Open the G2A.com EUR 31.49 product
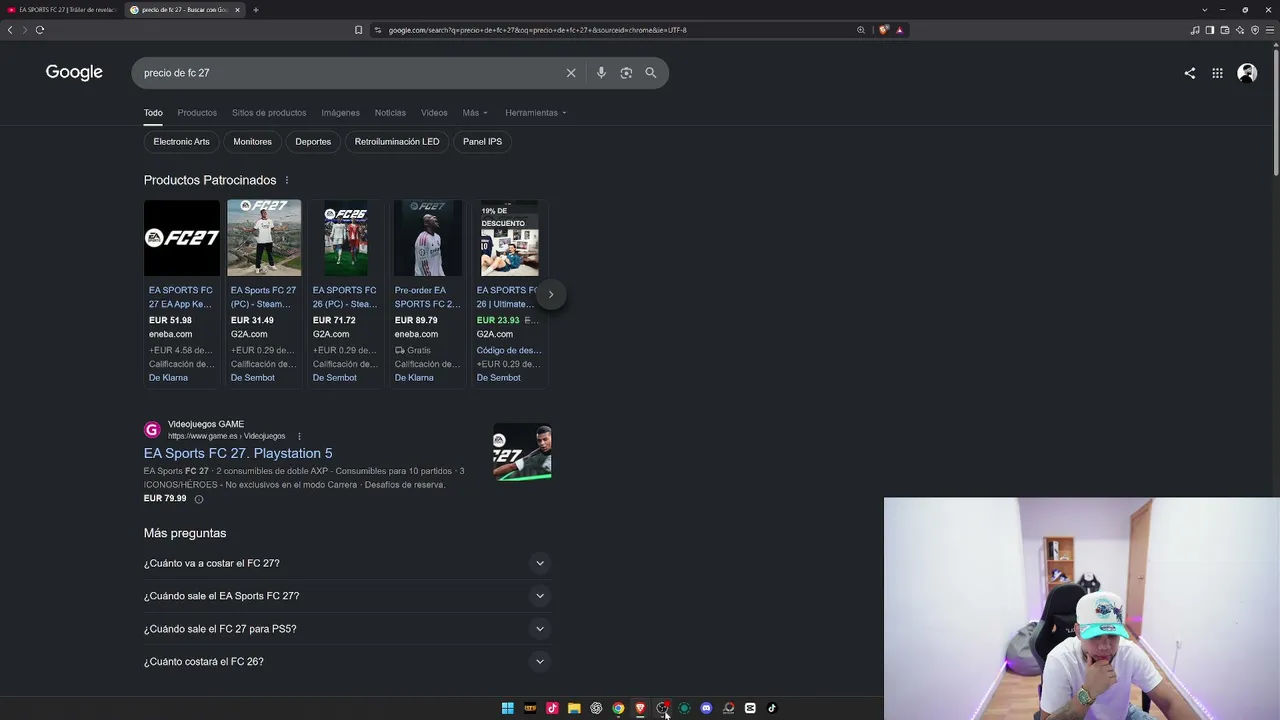This screenshot has height=720, width=1280. click(263, 292)
